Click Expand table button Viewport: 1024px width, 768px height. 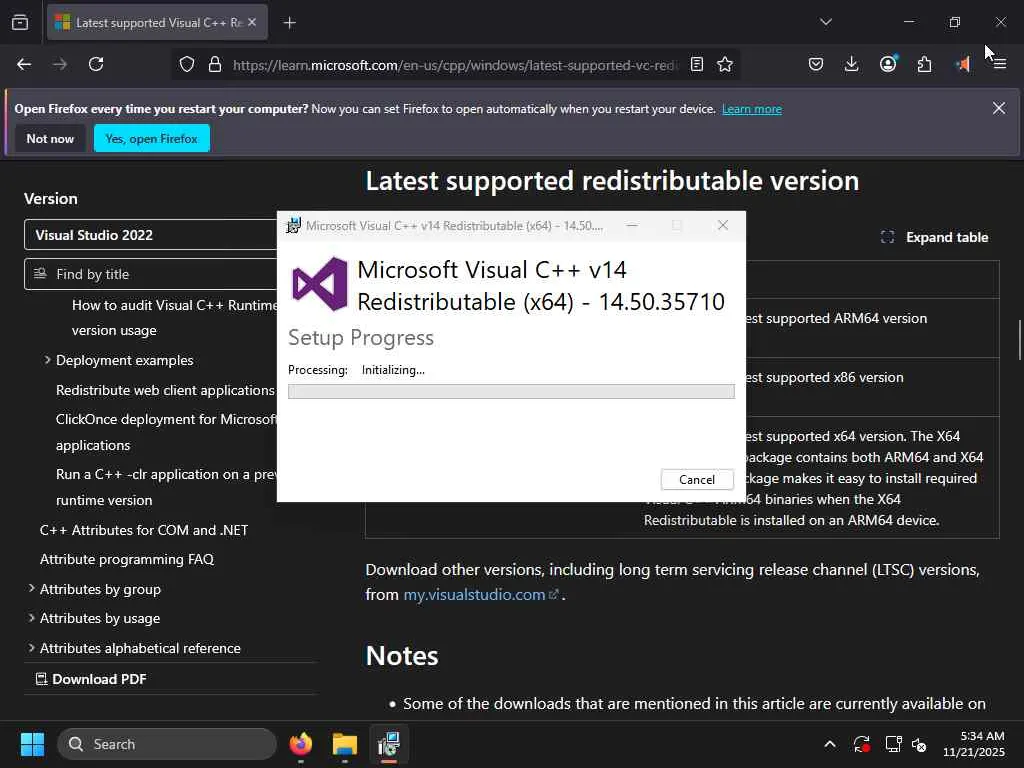pyautogui.click(x=935, y=237)
